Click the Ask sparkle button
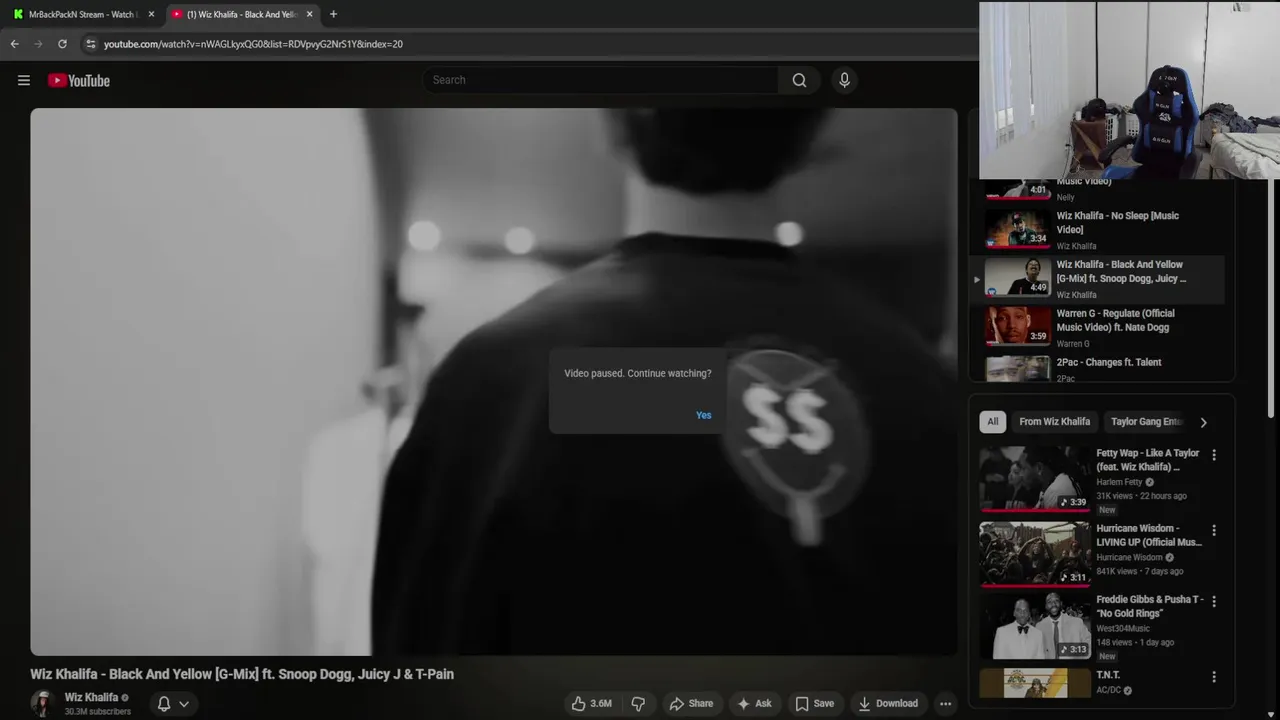This screenshot has width=1280, height=720. click(754, 703)
